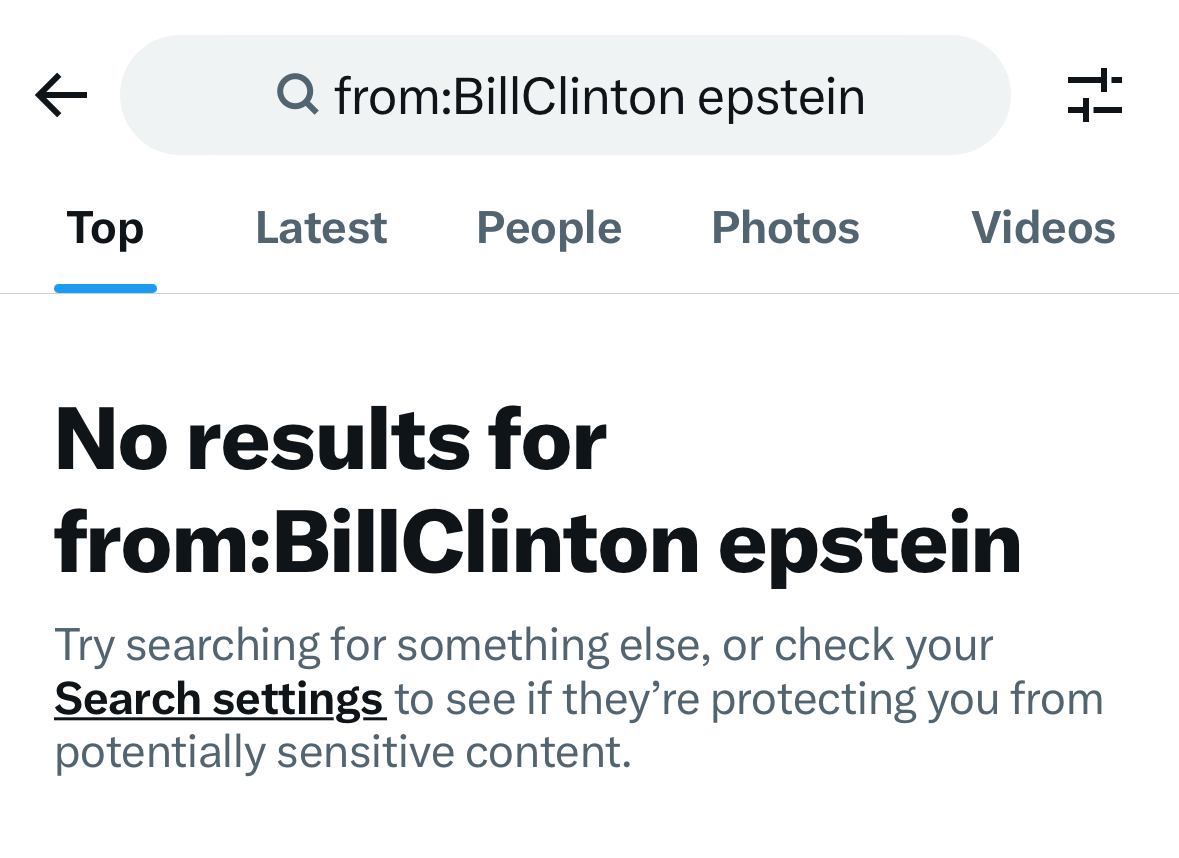
Task: Click the "No results for" heading
Action: pyautogui.click(x=331, y=440)
